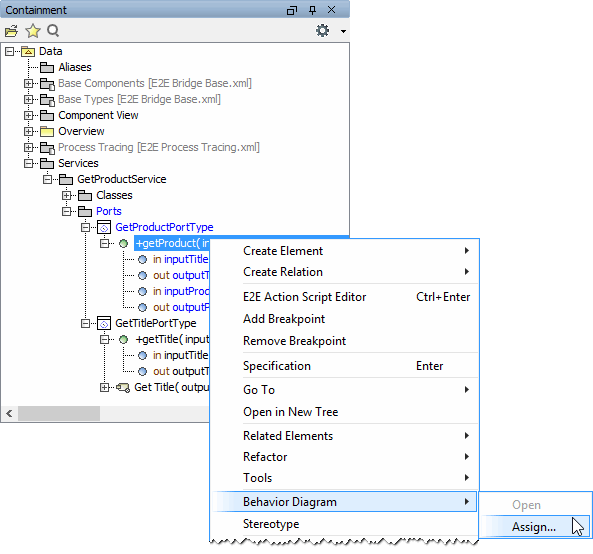593x554 pixels.
Task: Click the open folder icon in toolbar
Action: (x=11, y=31)
